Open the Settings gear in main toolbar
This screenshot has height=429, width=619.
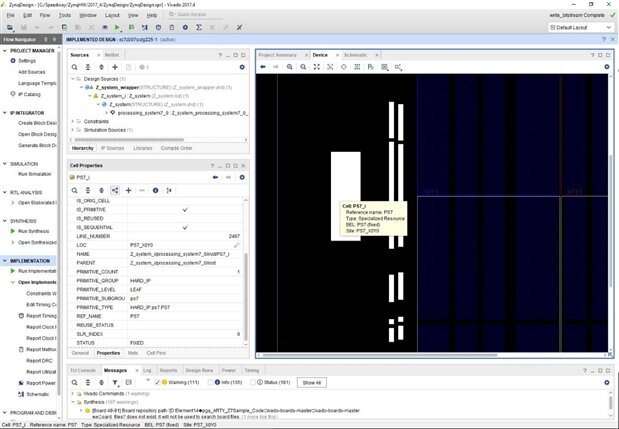click(x=185, y=27)
